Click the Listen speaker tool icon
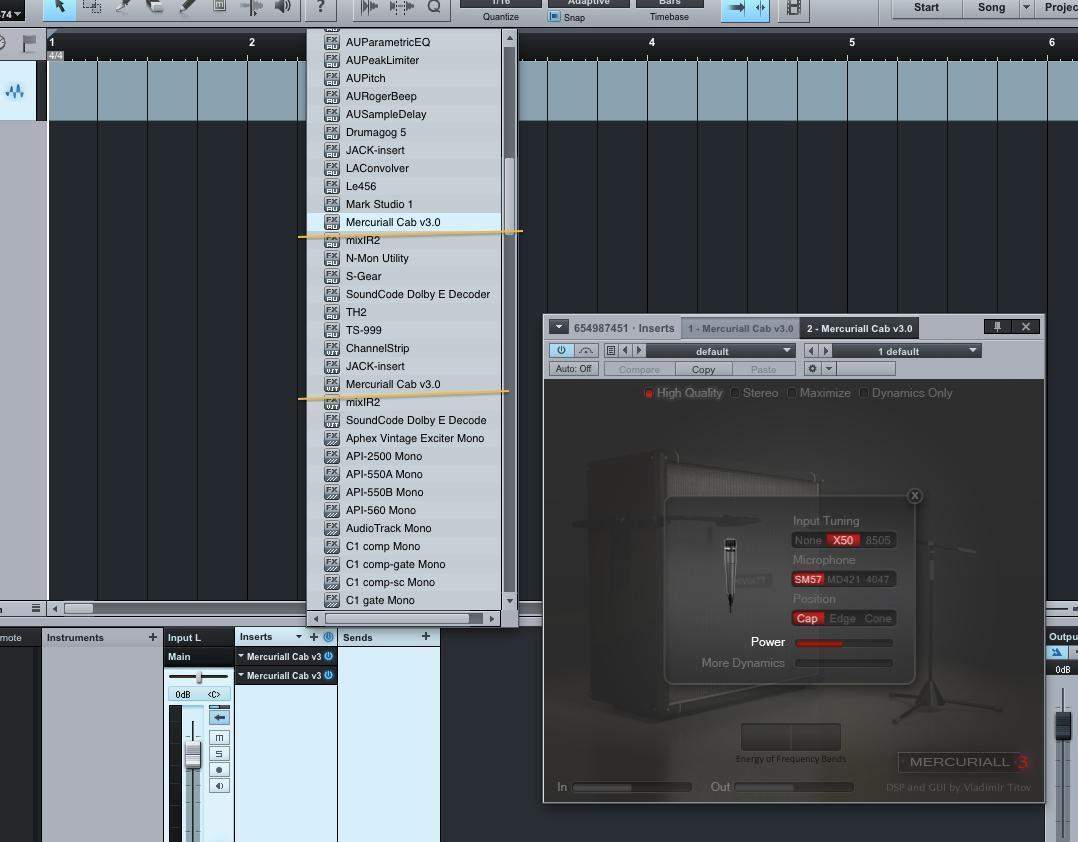 pyautogui.click(x=283, y=6)
